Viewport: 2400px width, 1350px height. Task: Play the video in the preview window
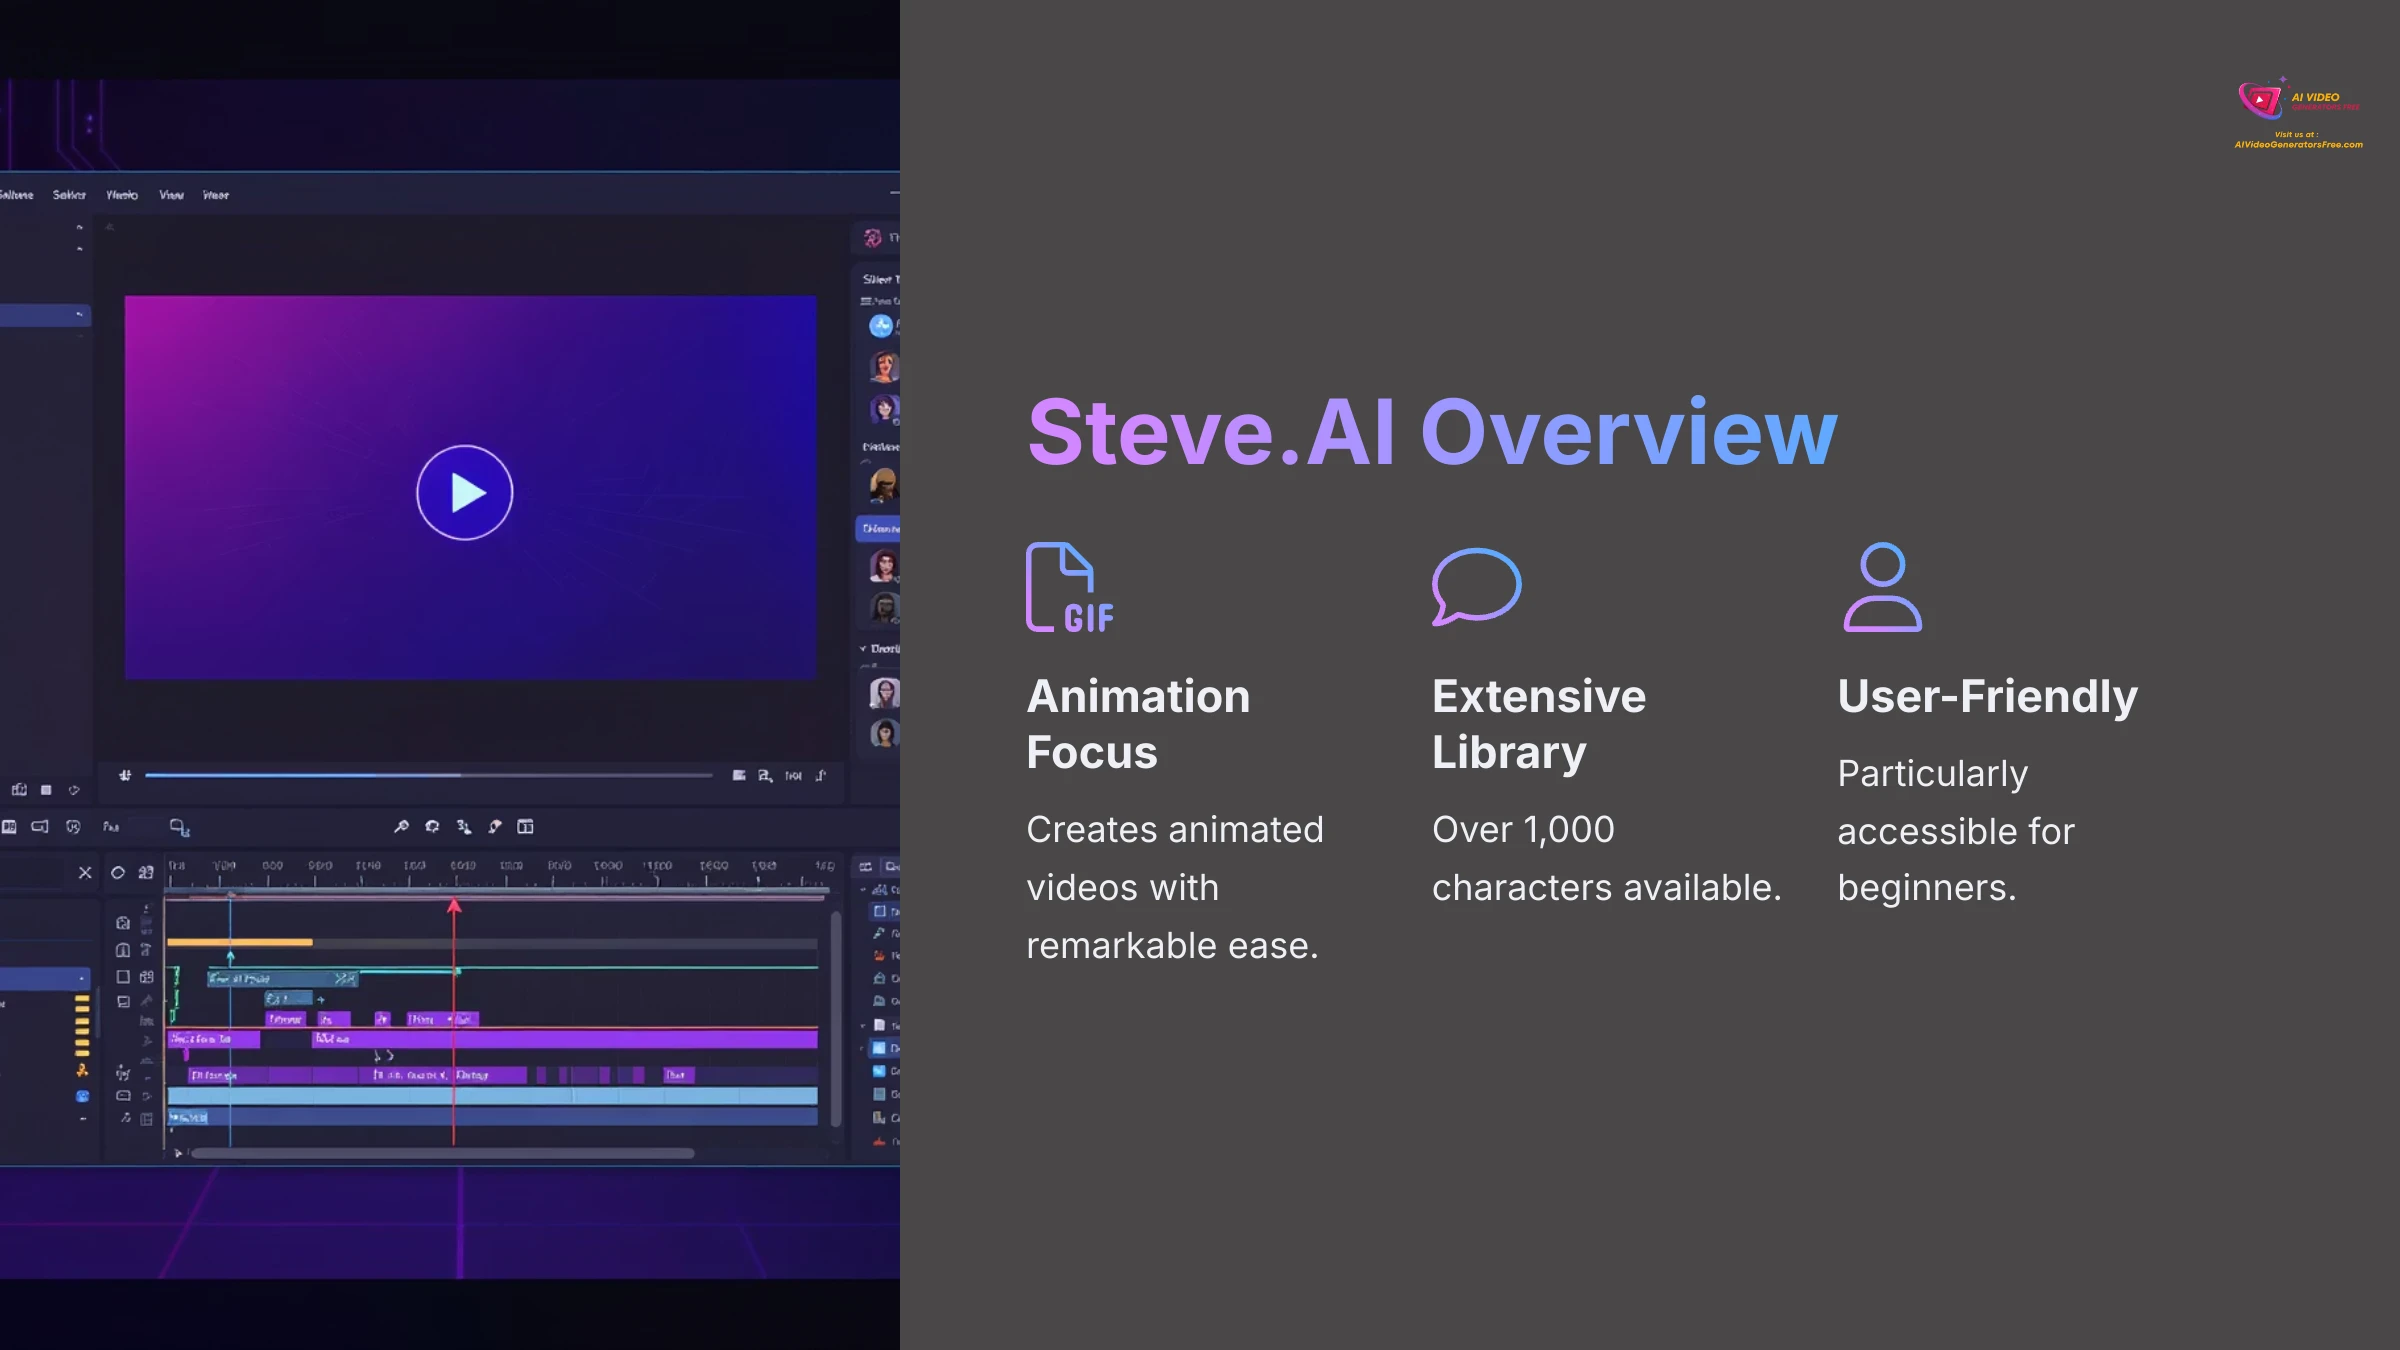[x=465, y=492]
